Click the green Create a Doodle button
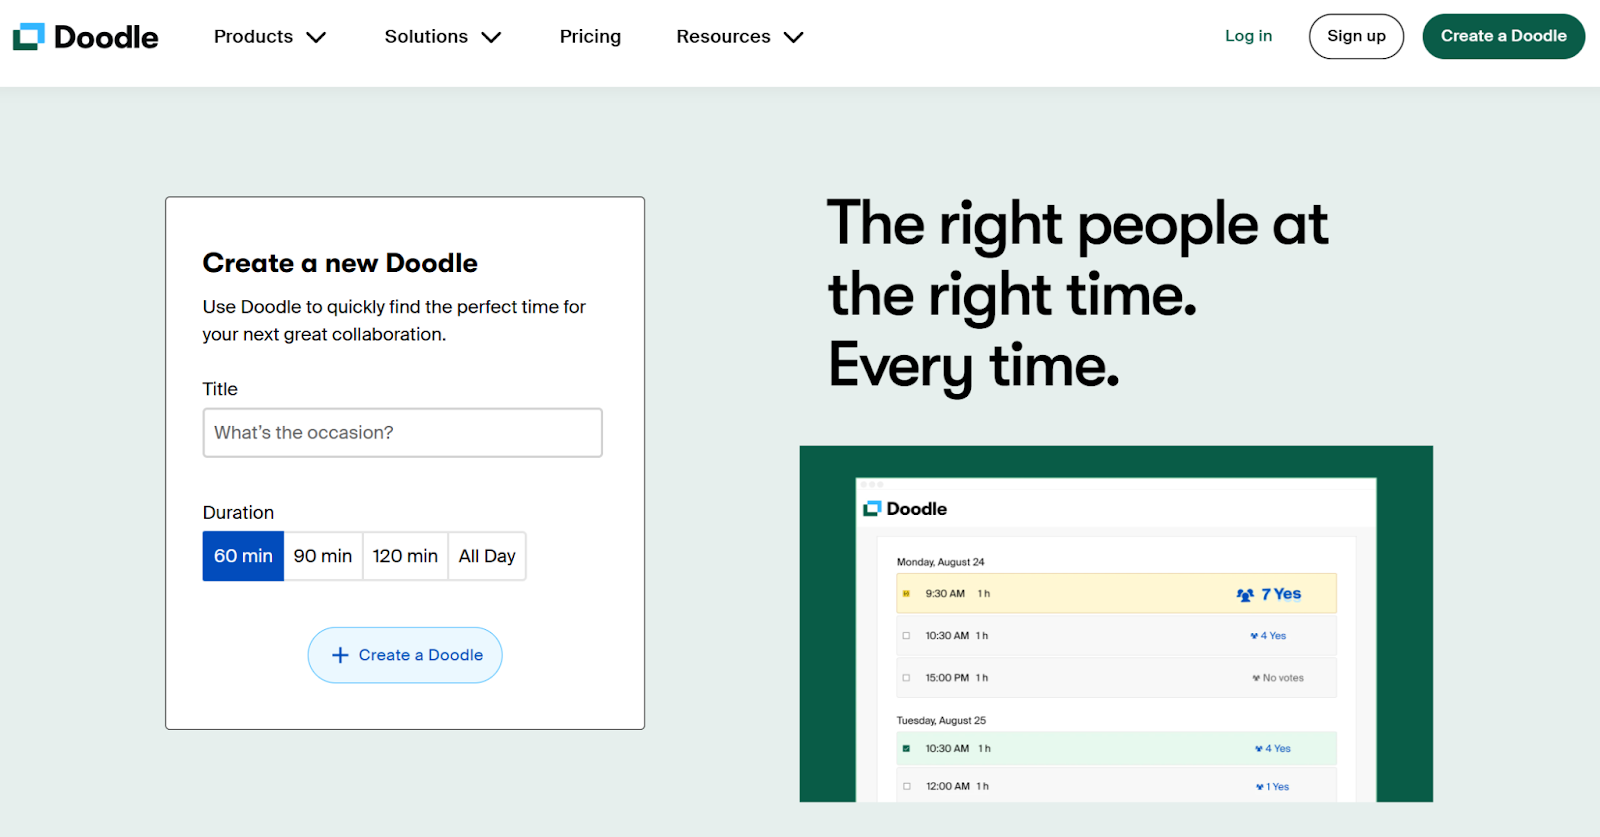The height and width of the screenshot is (837, 1600). coord(1503,36)
